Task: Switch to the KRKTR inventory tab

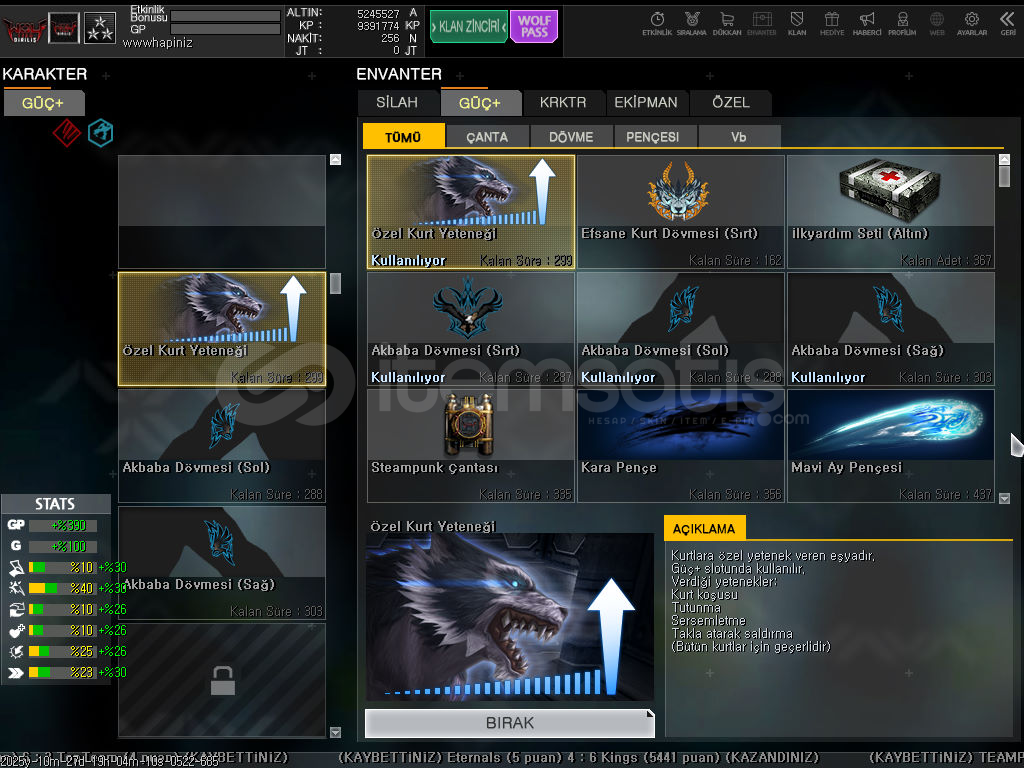Action: [x=563, y=103]
